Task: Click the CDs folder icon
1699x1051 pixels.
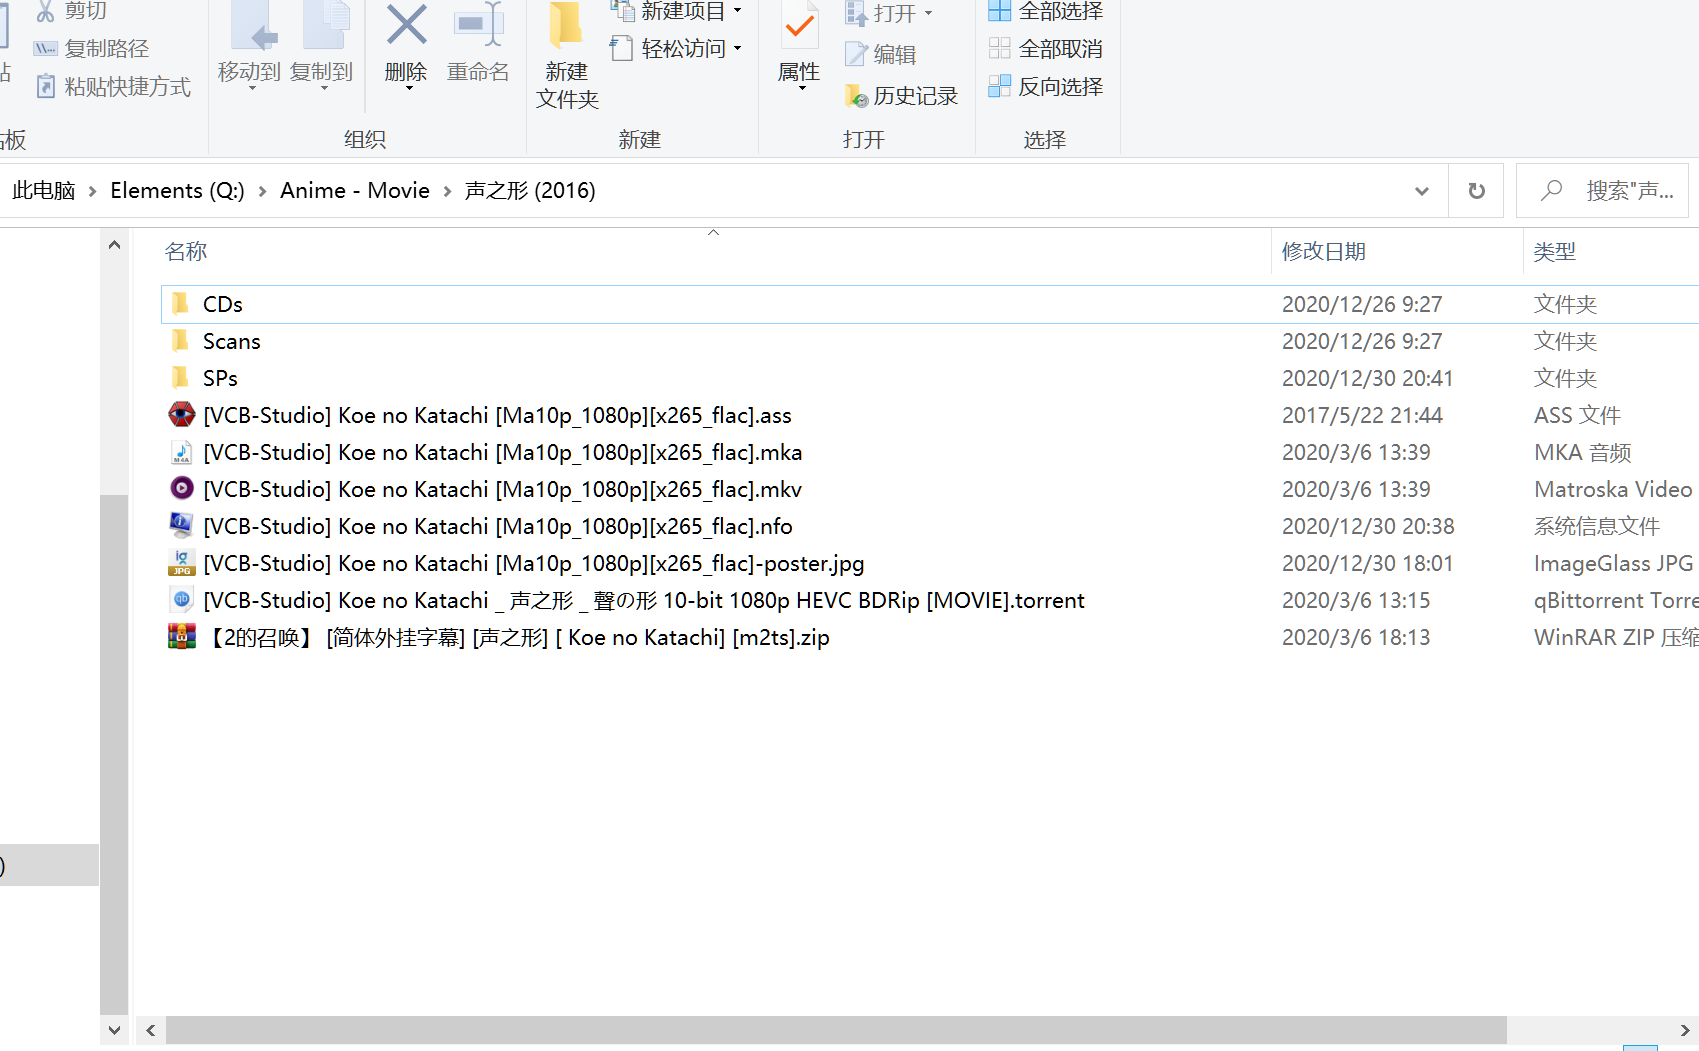Action: pos(181,303)
